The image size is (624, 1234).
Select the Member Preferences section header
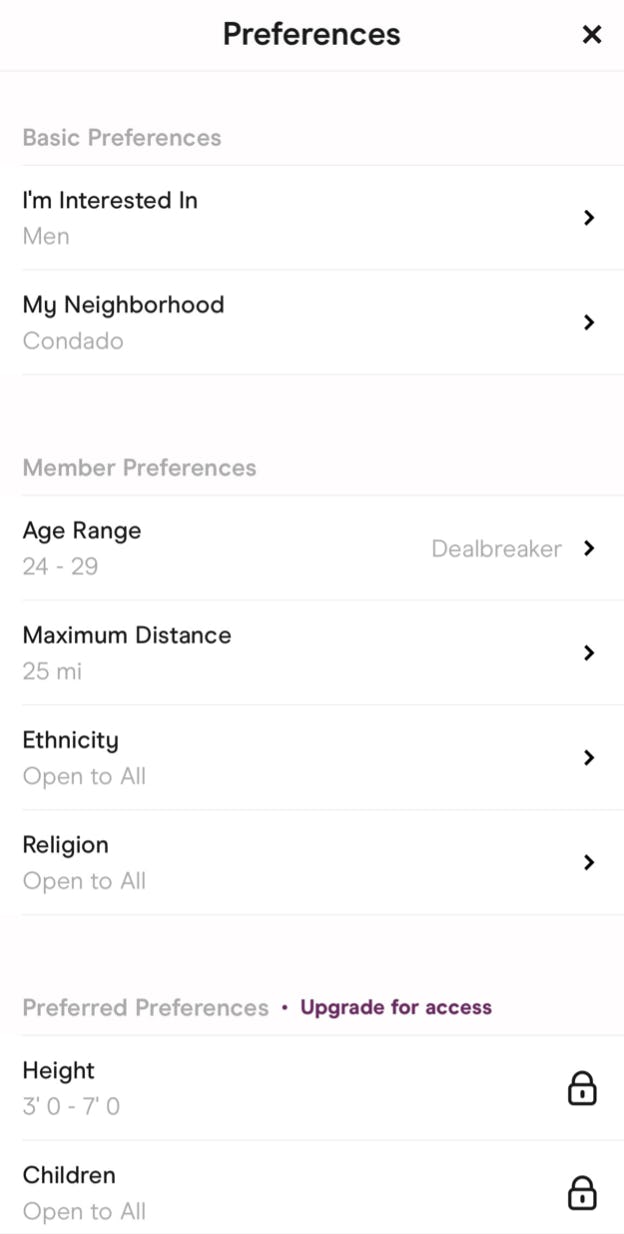pos(139,467)
